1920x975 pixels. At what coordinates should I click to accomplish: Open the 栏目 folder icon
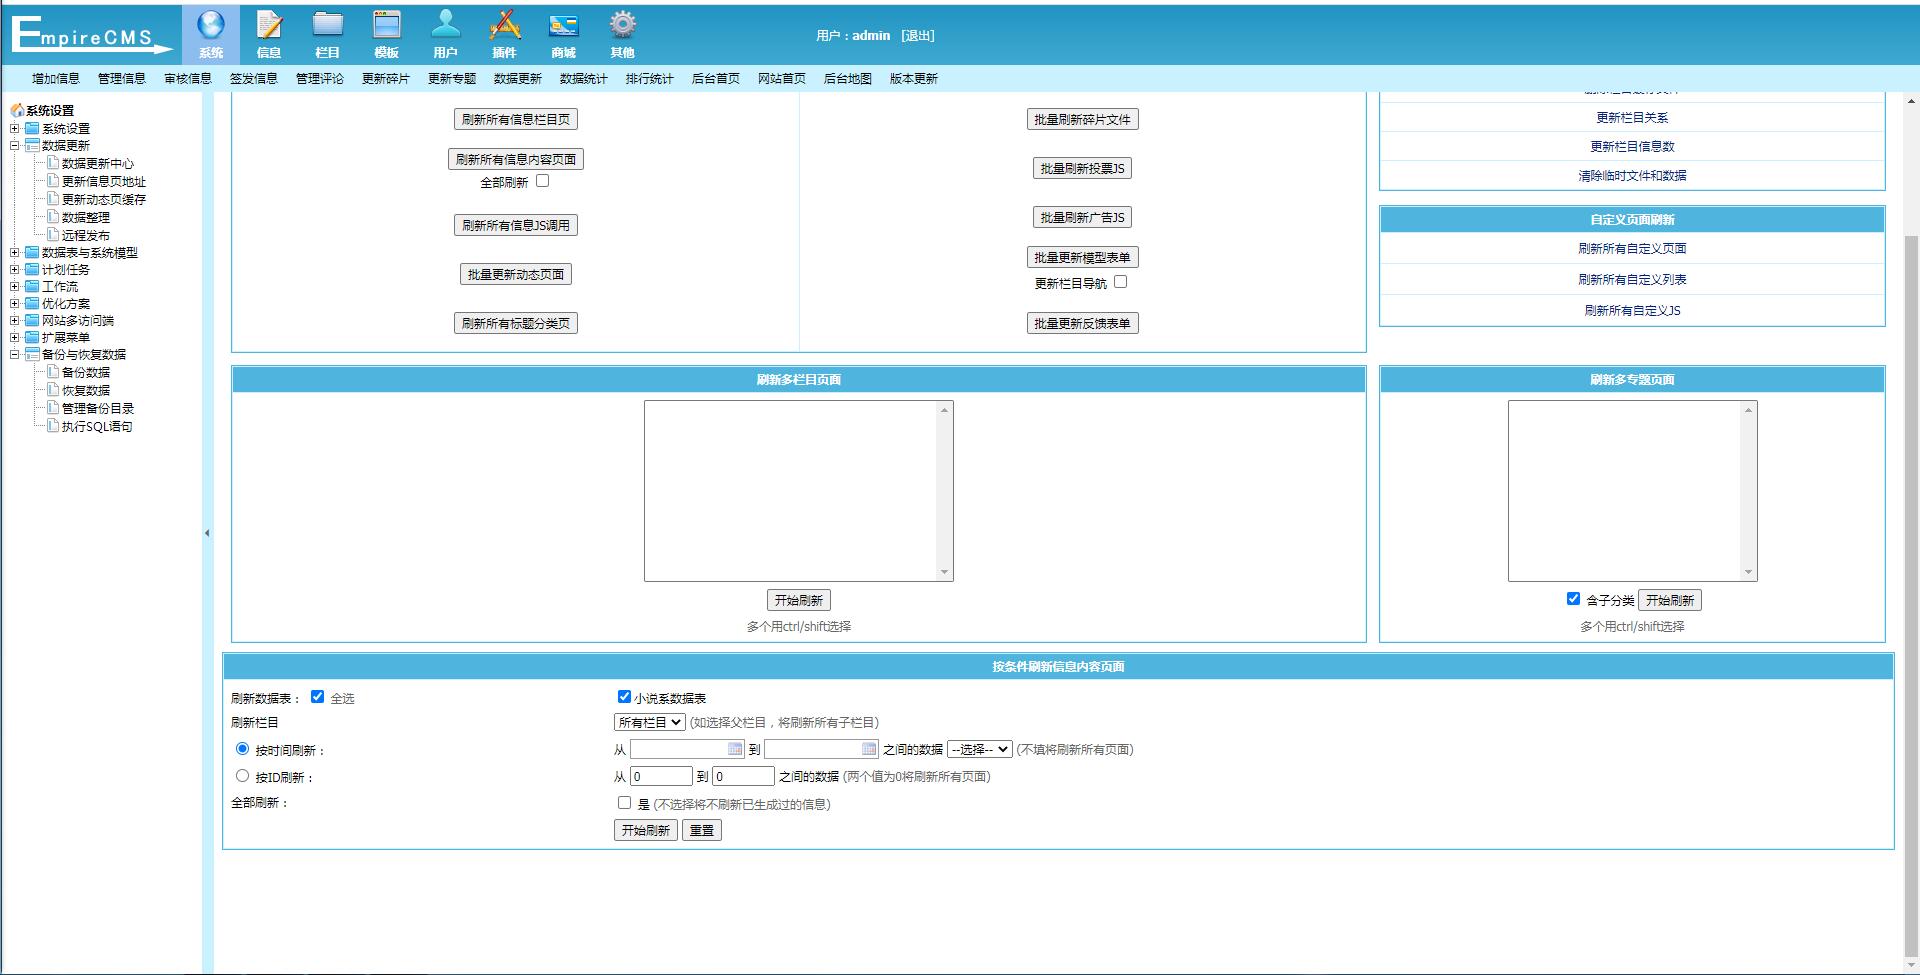point(327,25)
